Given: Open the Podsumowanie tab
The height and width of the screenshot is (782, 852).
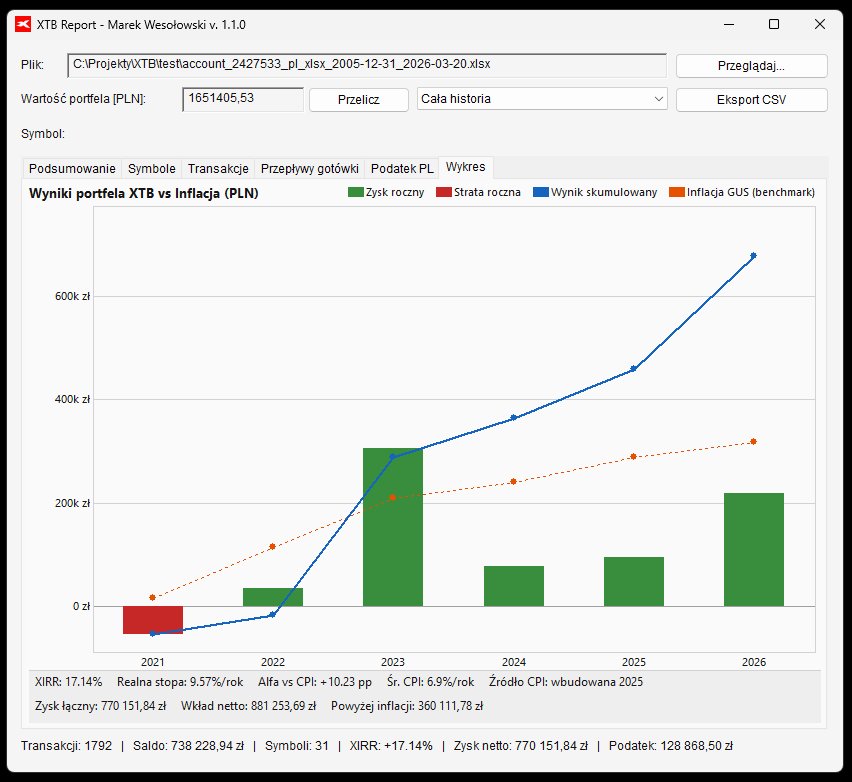Looking at the screenshot, I should tap(72, 168).
